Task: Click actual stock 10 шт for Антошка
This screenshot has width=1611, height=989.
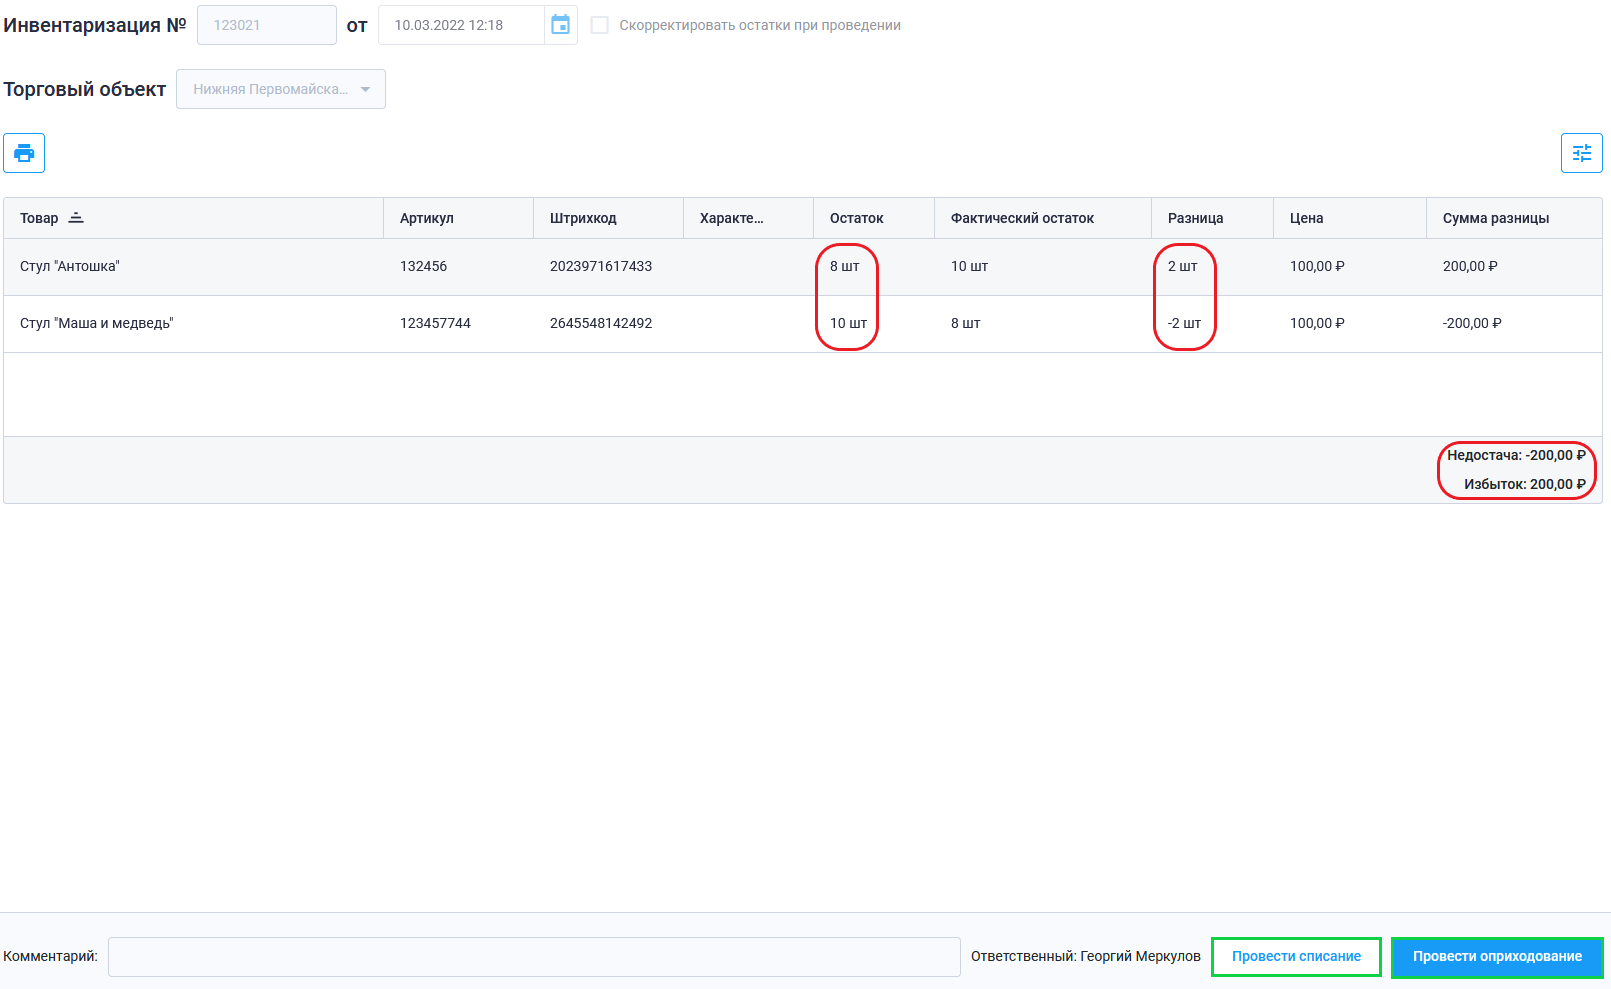Action: [969, 267]
